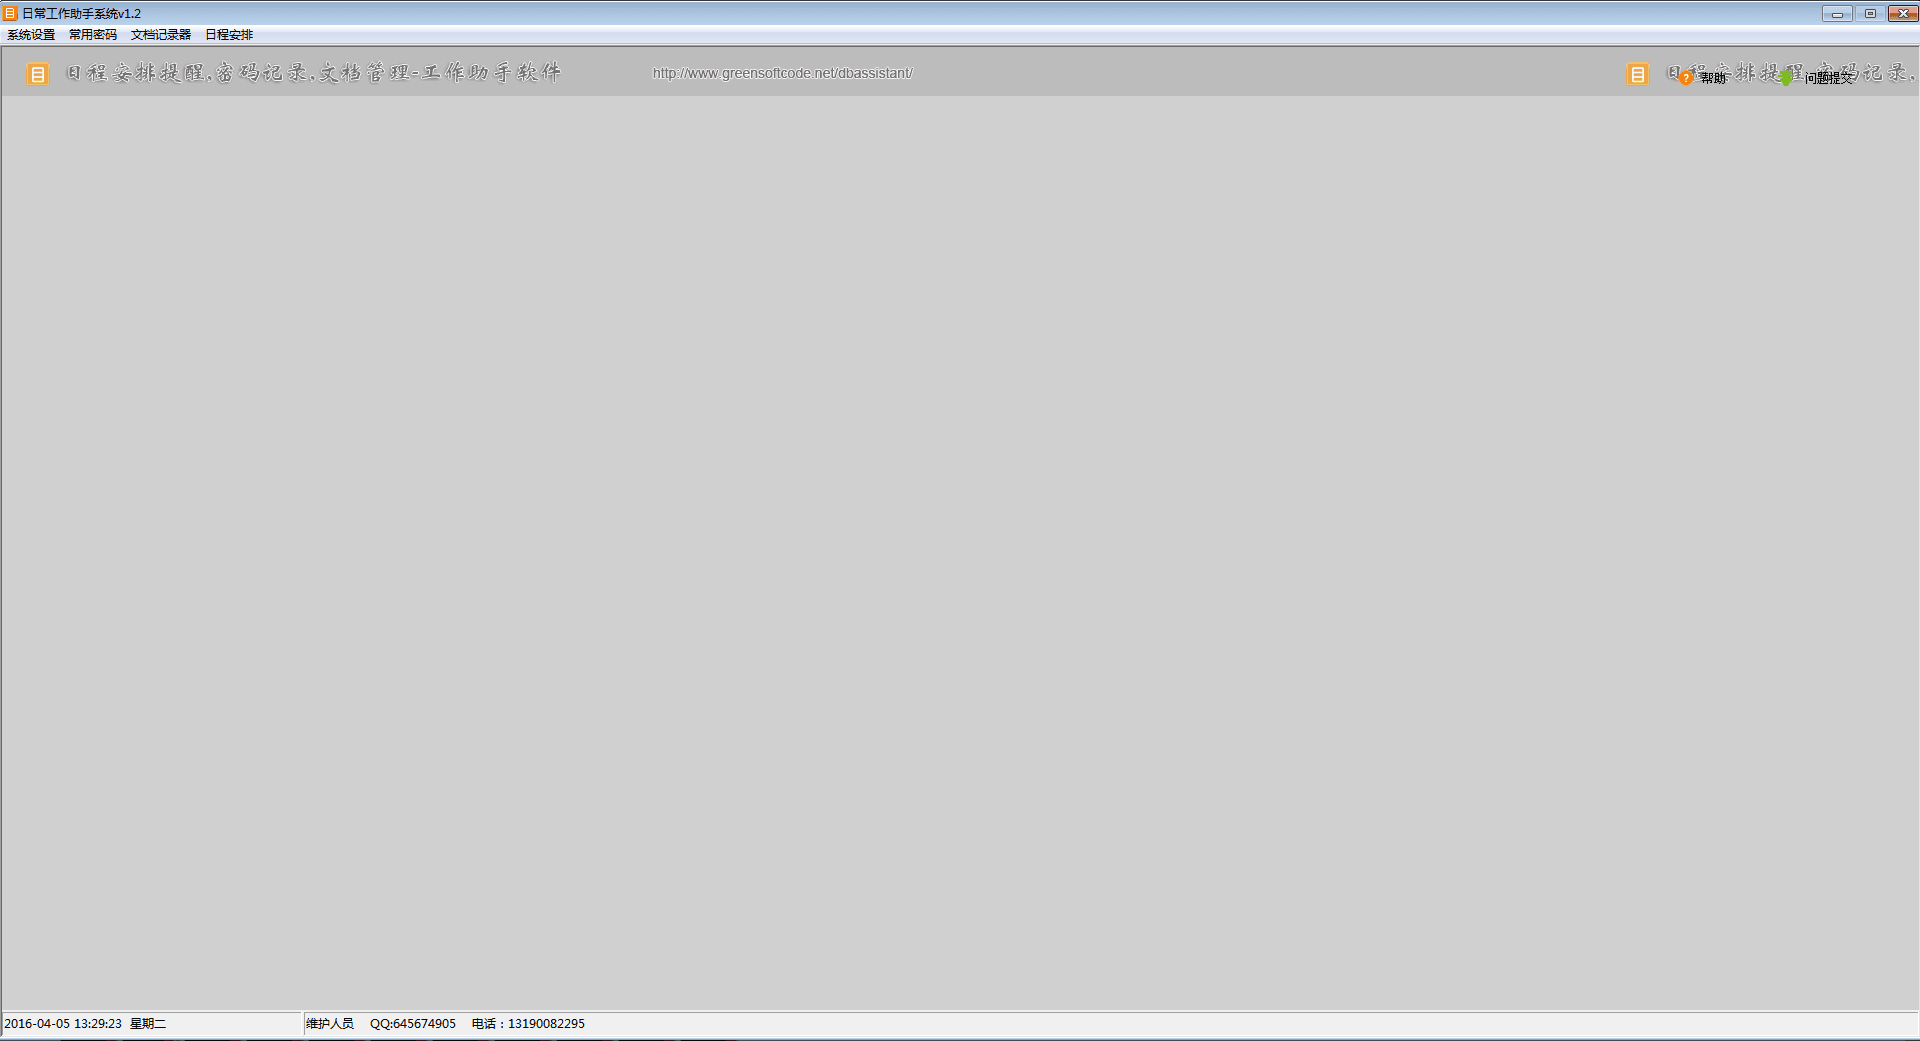Click the date-time status entry 2016-04-05
This screenshot has width=1920, height=1041.
point(63,1024)
